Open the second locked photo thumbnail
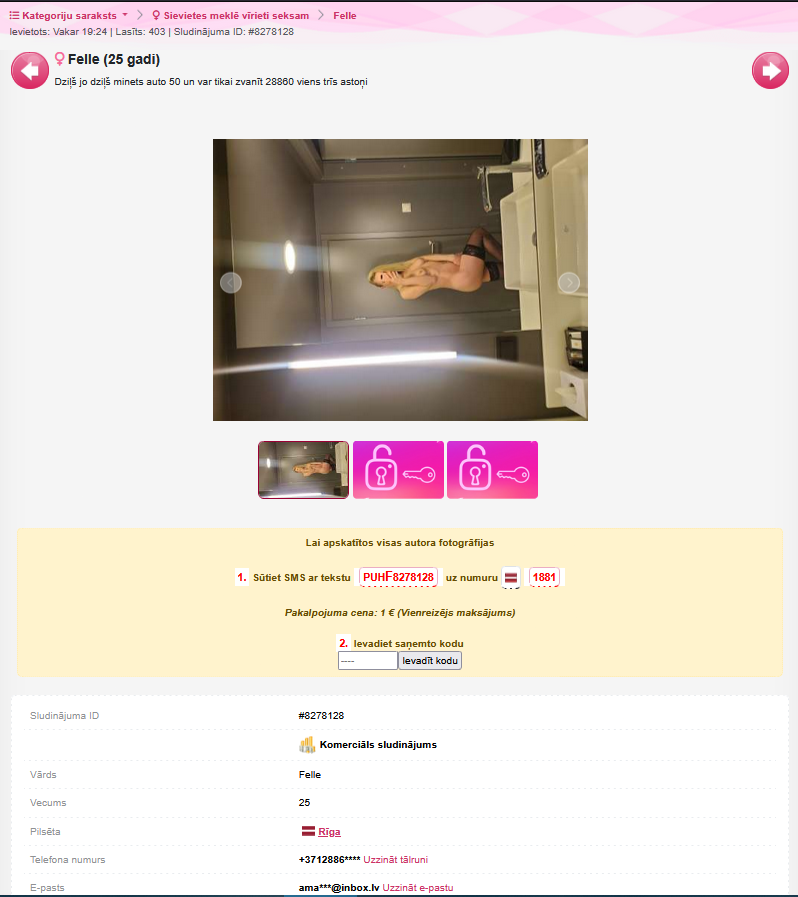Image resolution: width=798 pixels, height=897 pixels. (x=492, y=470)
